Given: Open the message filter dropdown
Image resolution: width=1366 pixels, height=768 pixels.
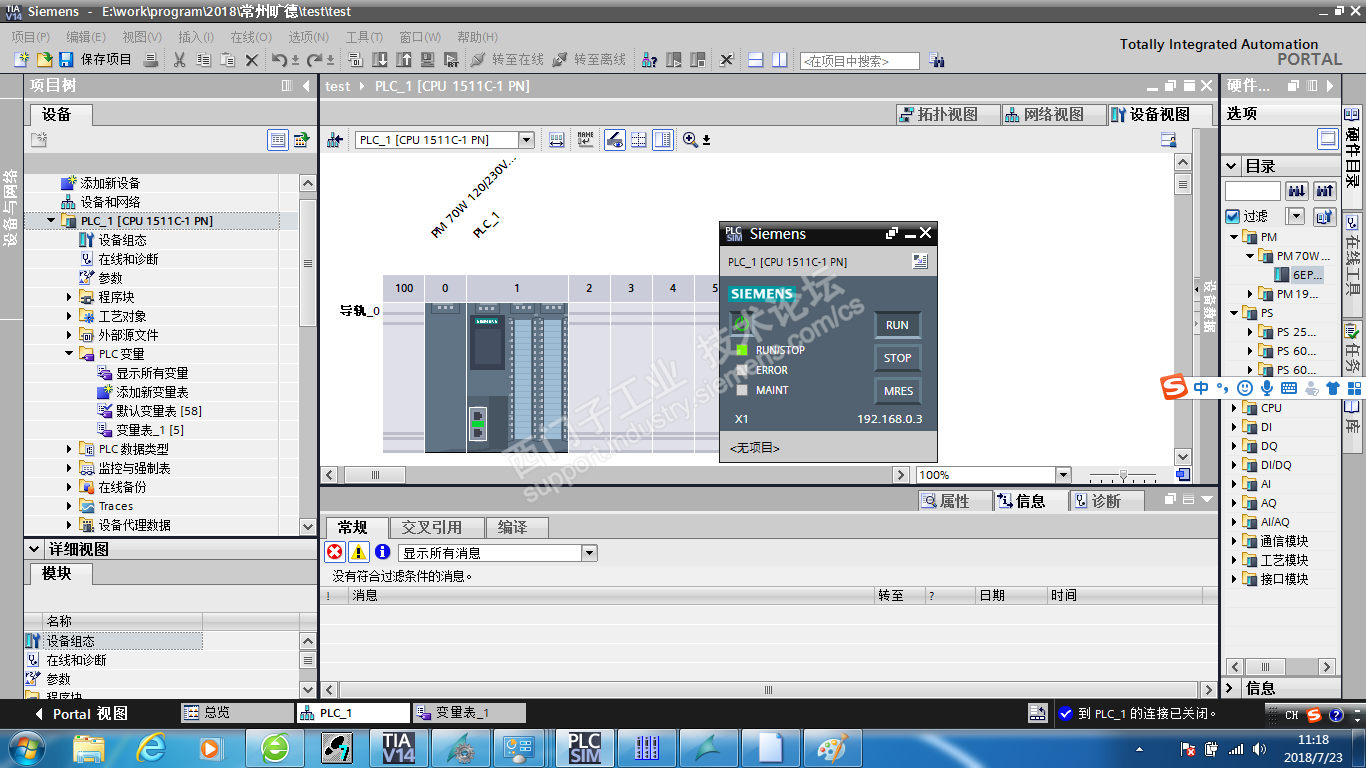Looking at the screenshot, I should [589, 553].
